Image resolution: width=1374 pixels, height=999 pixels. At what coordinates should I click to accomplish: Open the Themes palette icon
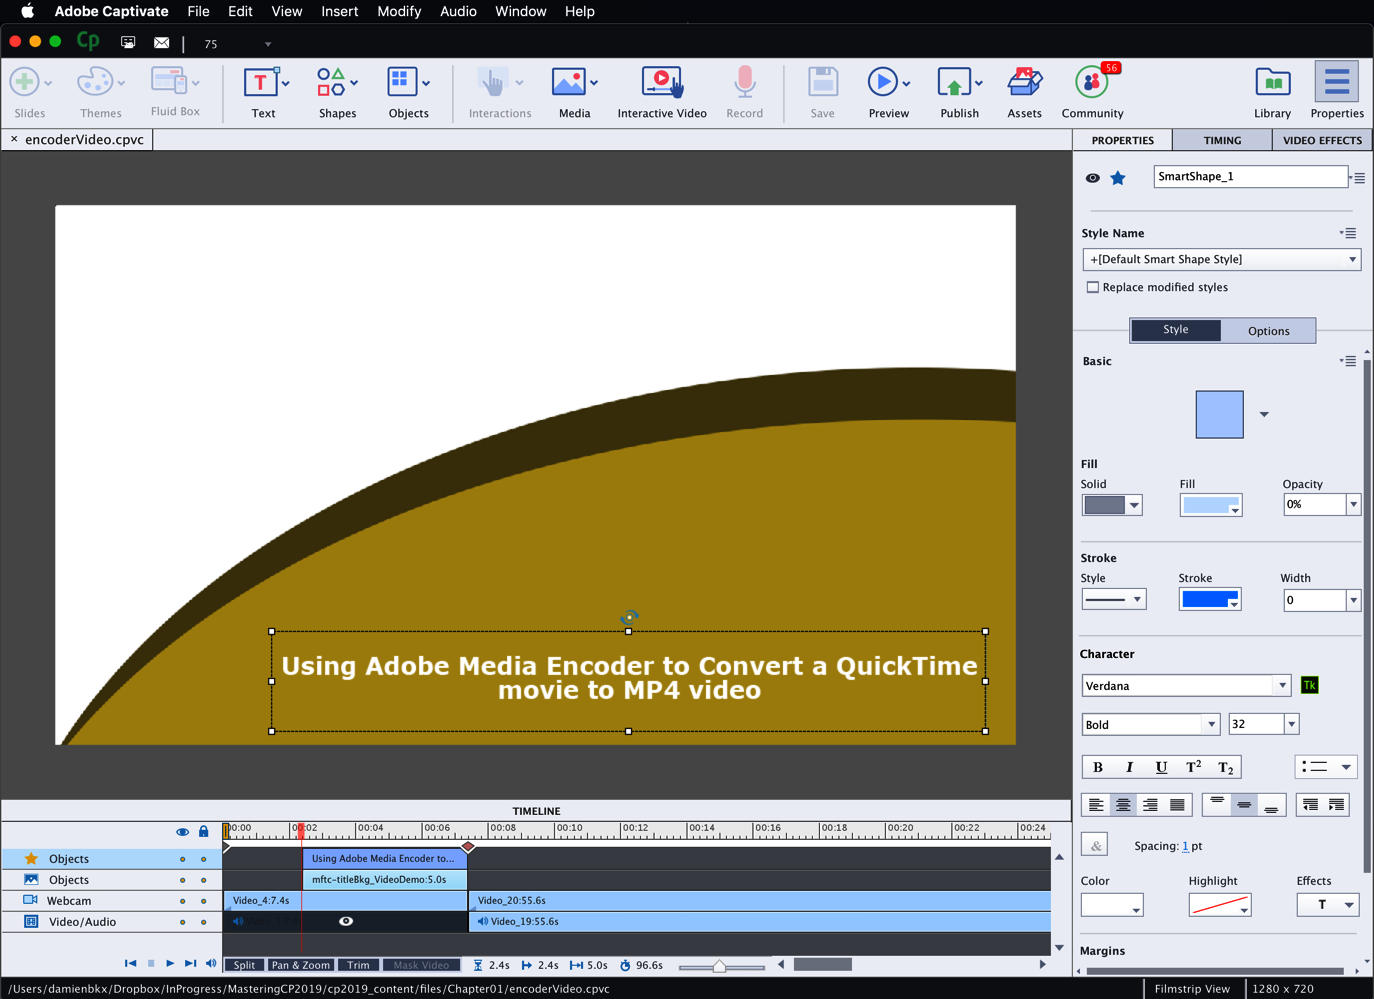coord(96,82)
